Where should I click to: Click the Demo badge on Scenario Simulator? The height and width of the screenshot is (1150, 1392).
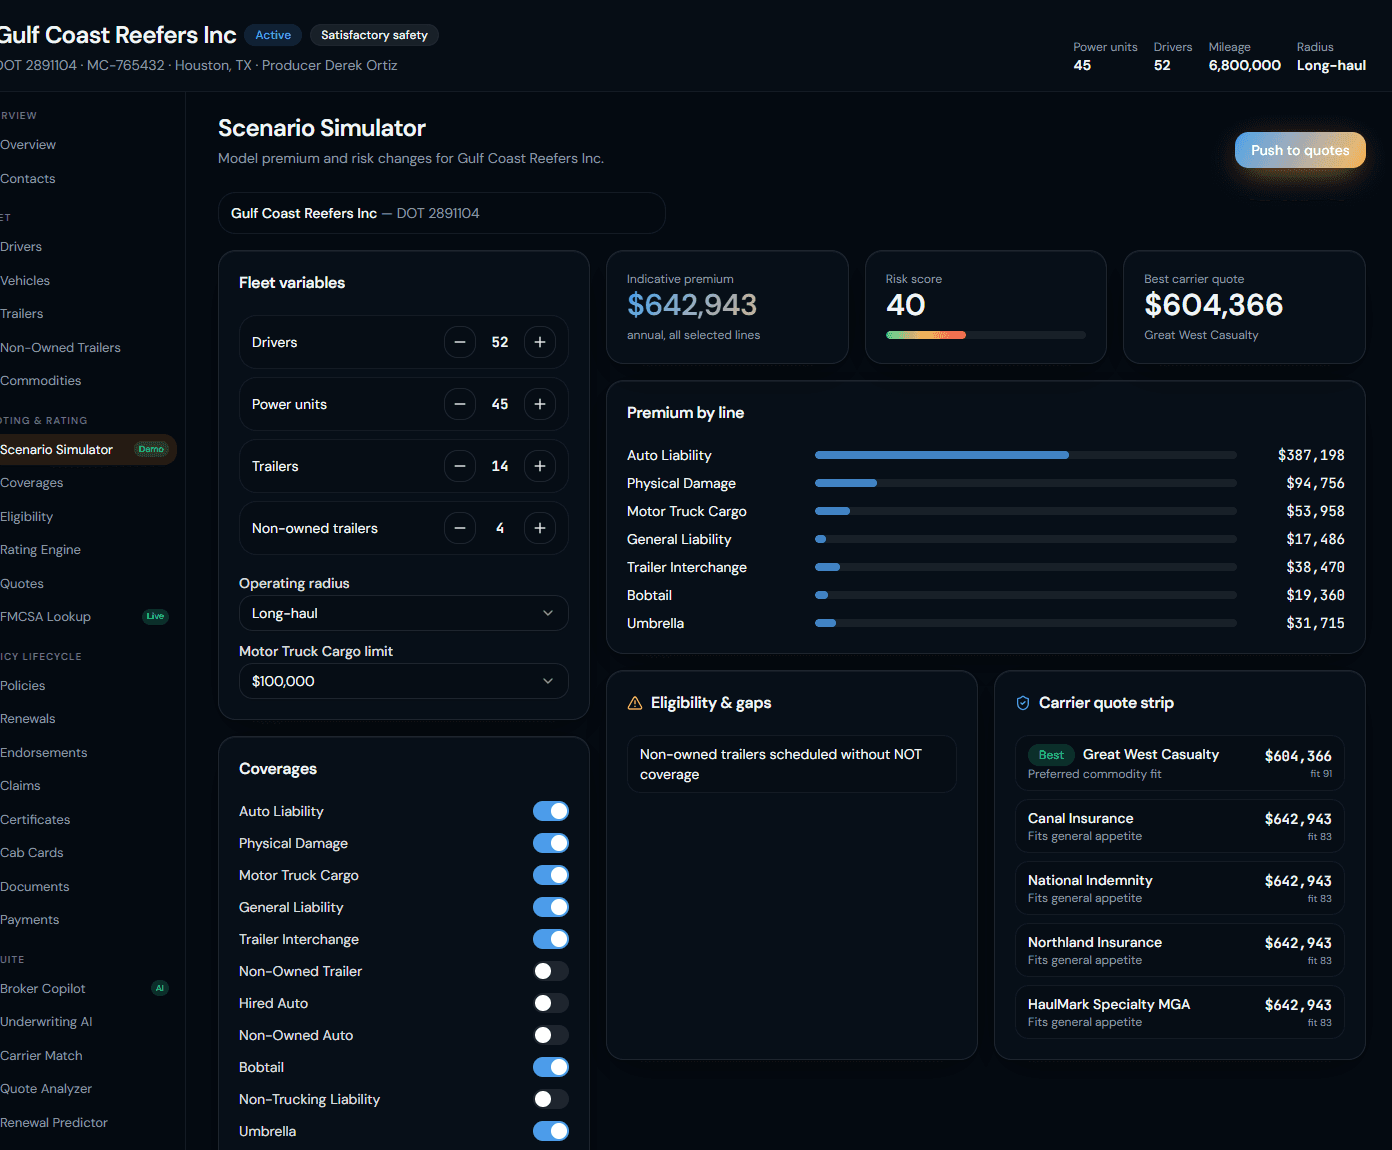pyautogui.click(x=151, y=449)
